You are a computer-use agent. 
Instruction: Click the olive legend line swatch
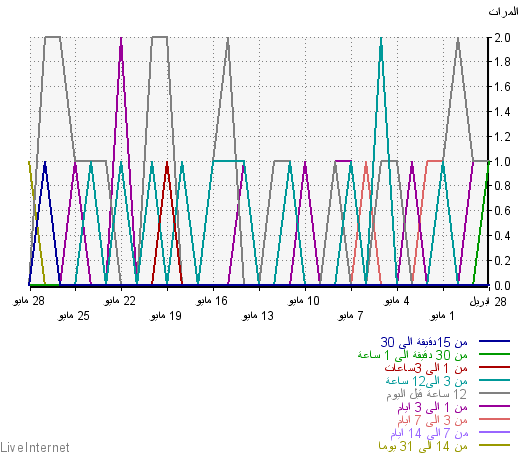click(x=494, y=445)
